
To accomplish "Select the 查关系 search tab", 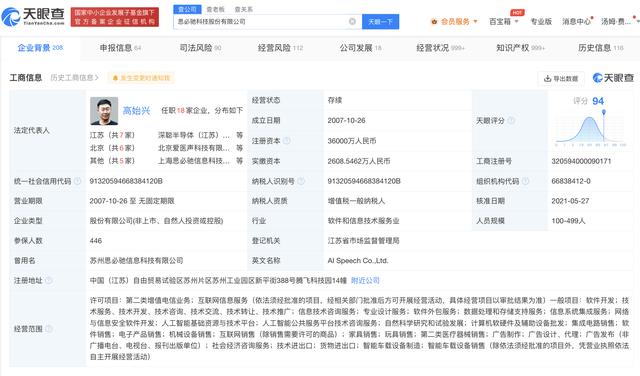I will (x=244, y=9).
